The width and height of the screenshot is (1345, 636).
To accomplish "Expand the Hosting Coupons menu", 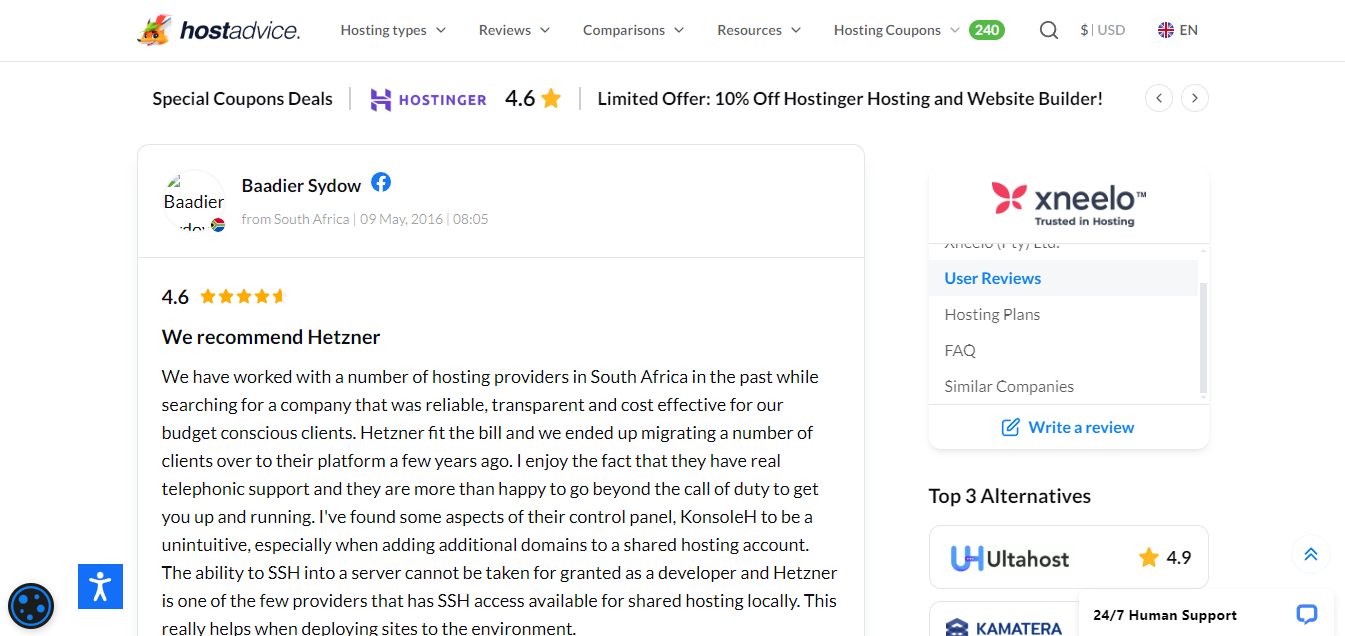I will [x=896, y=30].
